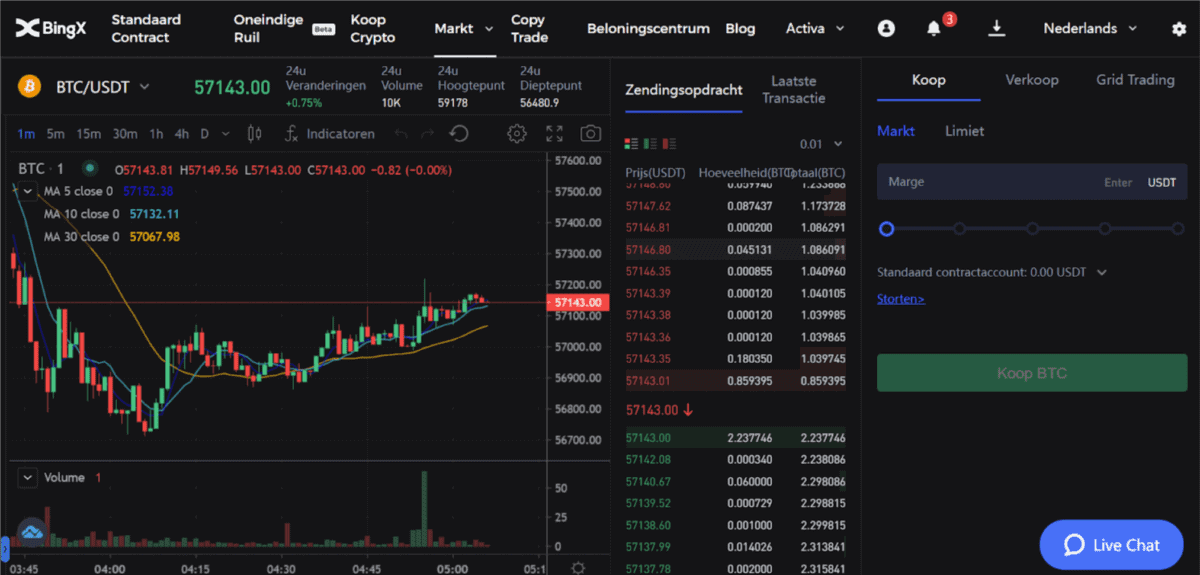Expand the BTC/USDT pair selector
The width and height of the screenshot is (1200, 575).
pos(144,87)
